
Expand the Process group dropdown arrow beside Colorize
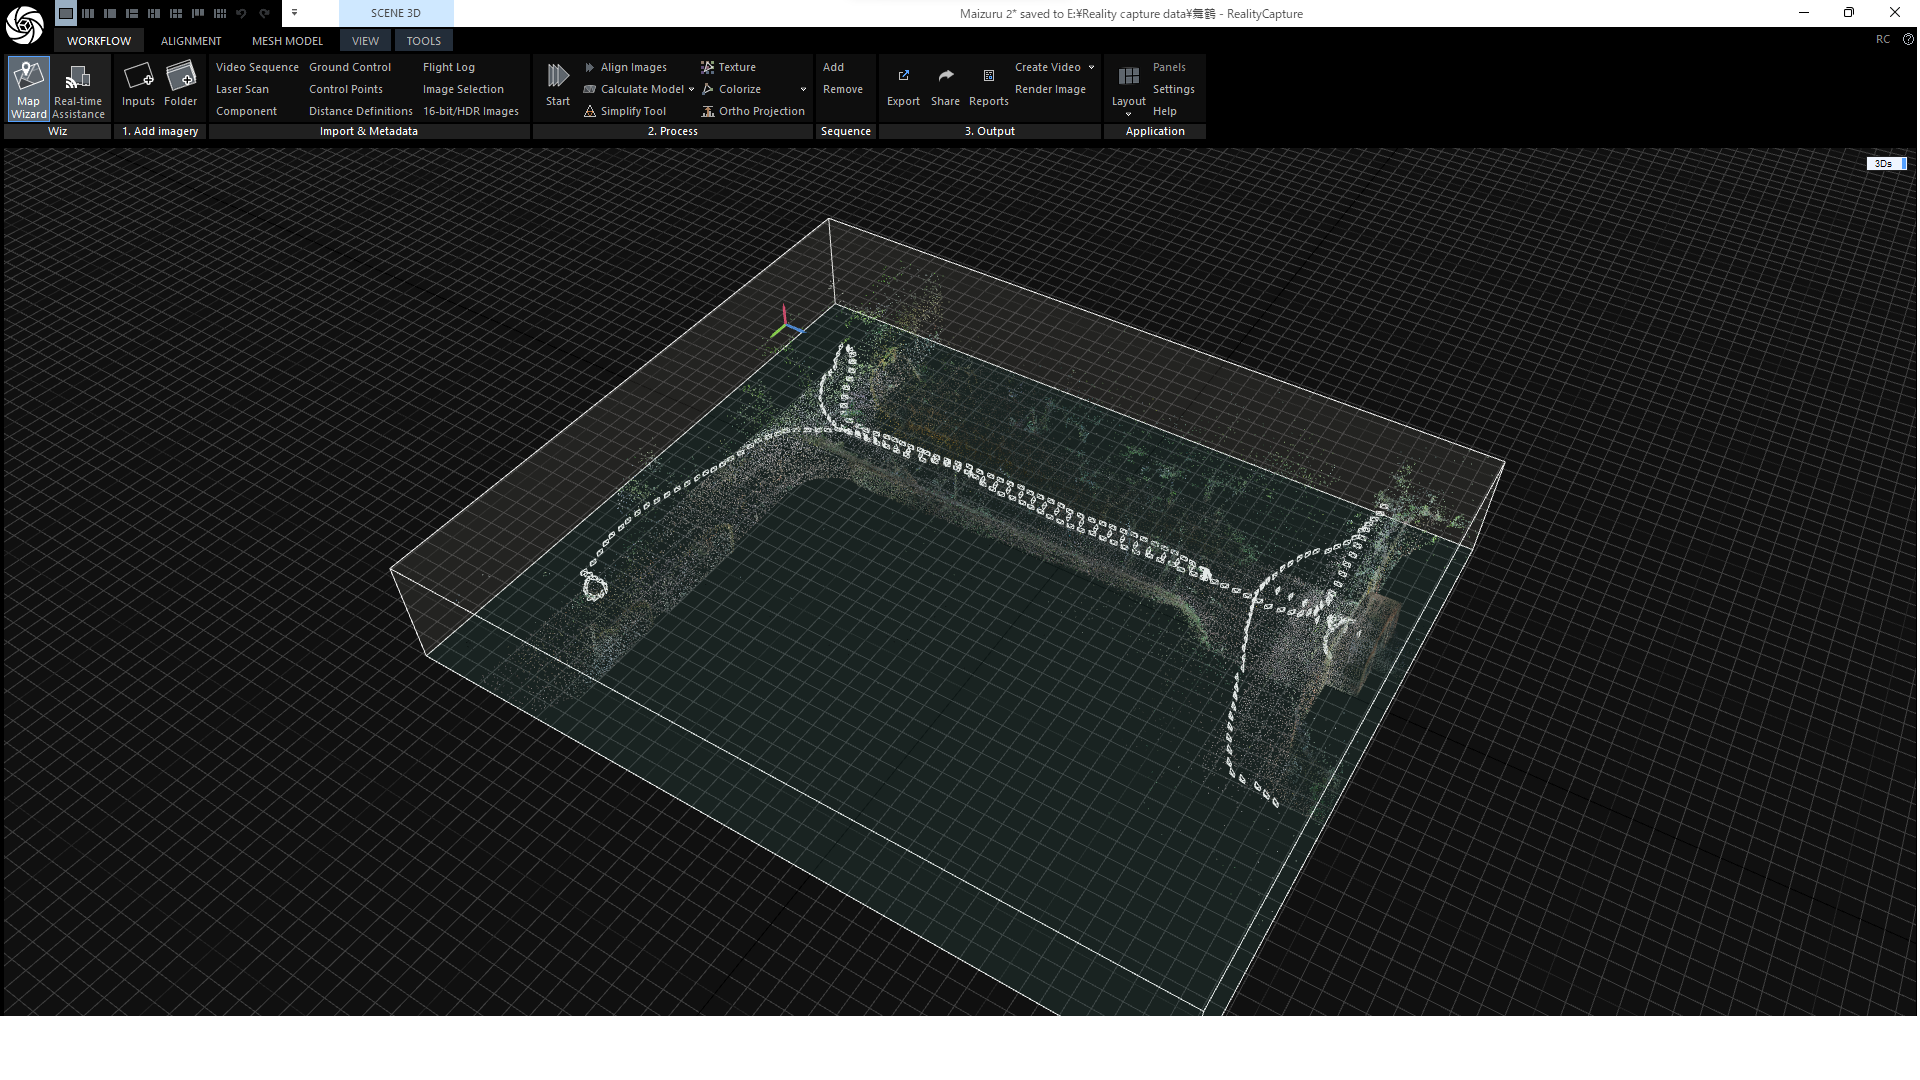(x=803, y=89)
